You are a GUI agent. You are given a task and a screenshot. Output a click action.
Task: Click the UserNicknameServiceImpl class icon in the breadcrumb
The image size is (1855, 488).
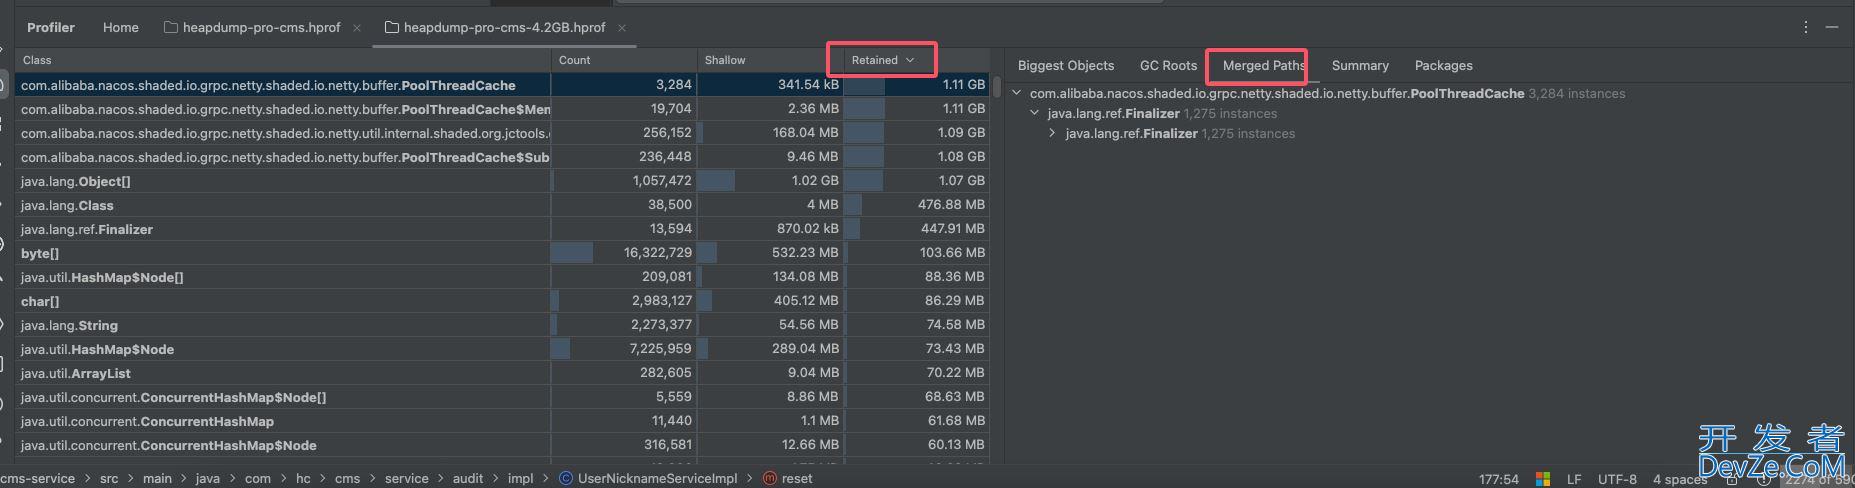point(566,479)
